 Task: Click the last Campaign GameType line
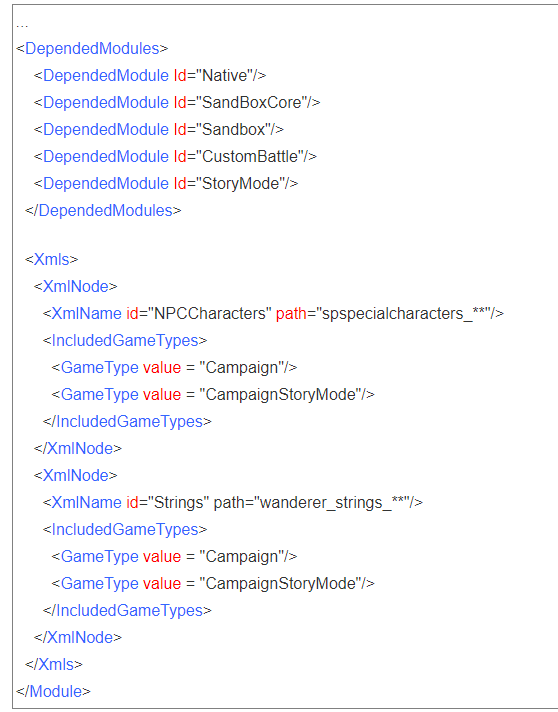(174, 557)
